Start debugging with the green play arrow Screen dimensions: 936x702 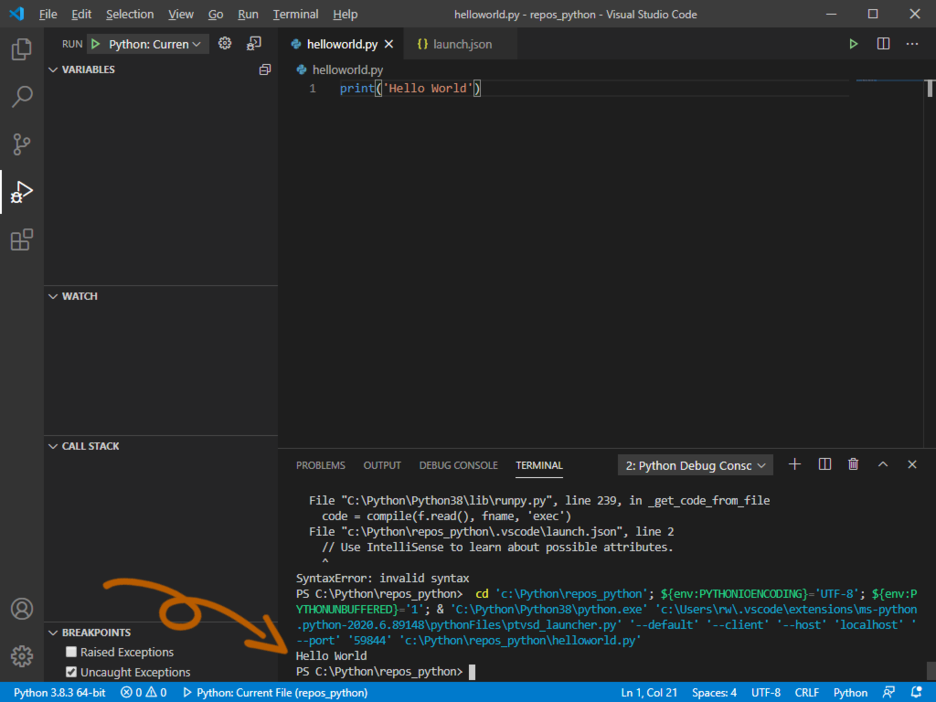pyautogui.click(x=96, y=44)
